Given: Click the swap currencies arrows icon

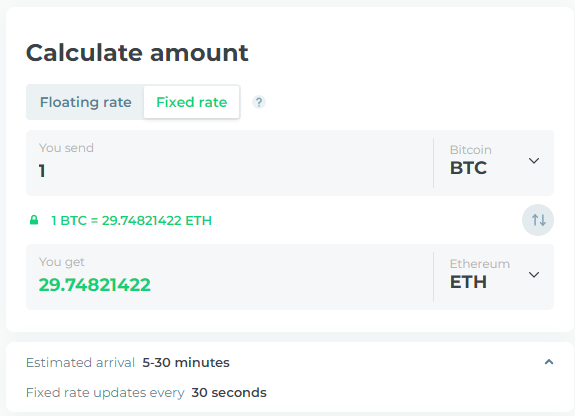Looking at the screenshot, I should [538, 220].
